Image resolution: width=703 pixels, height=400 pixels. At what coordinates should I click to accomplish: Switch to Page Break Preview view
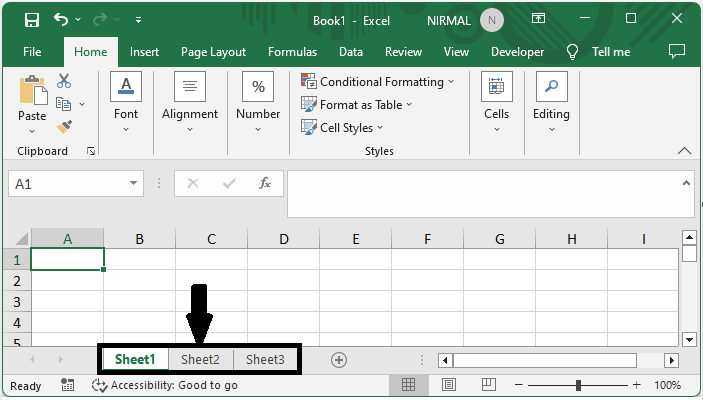click(489, 385)
